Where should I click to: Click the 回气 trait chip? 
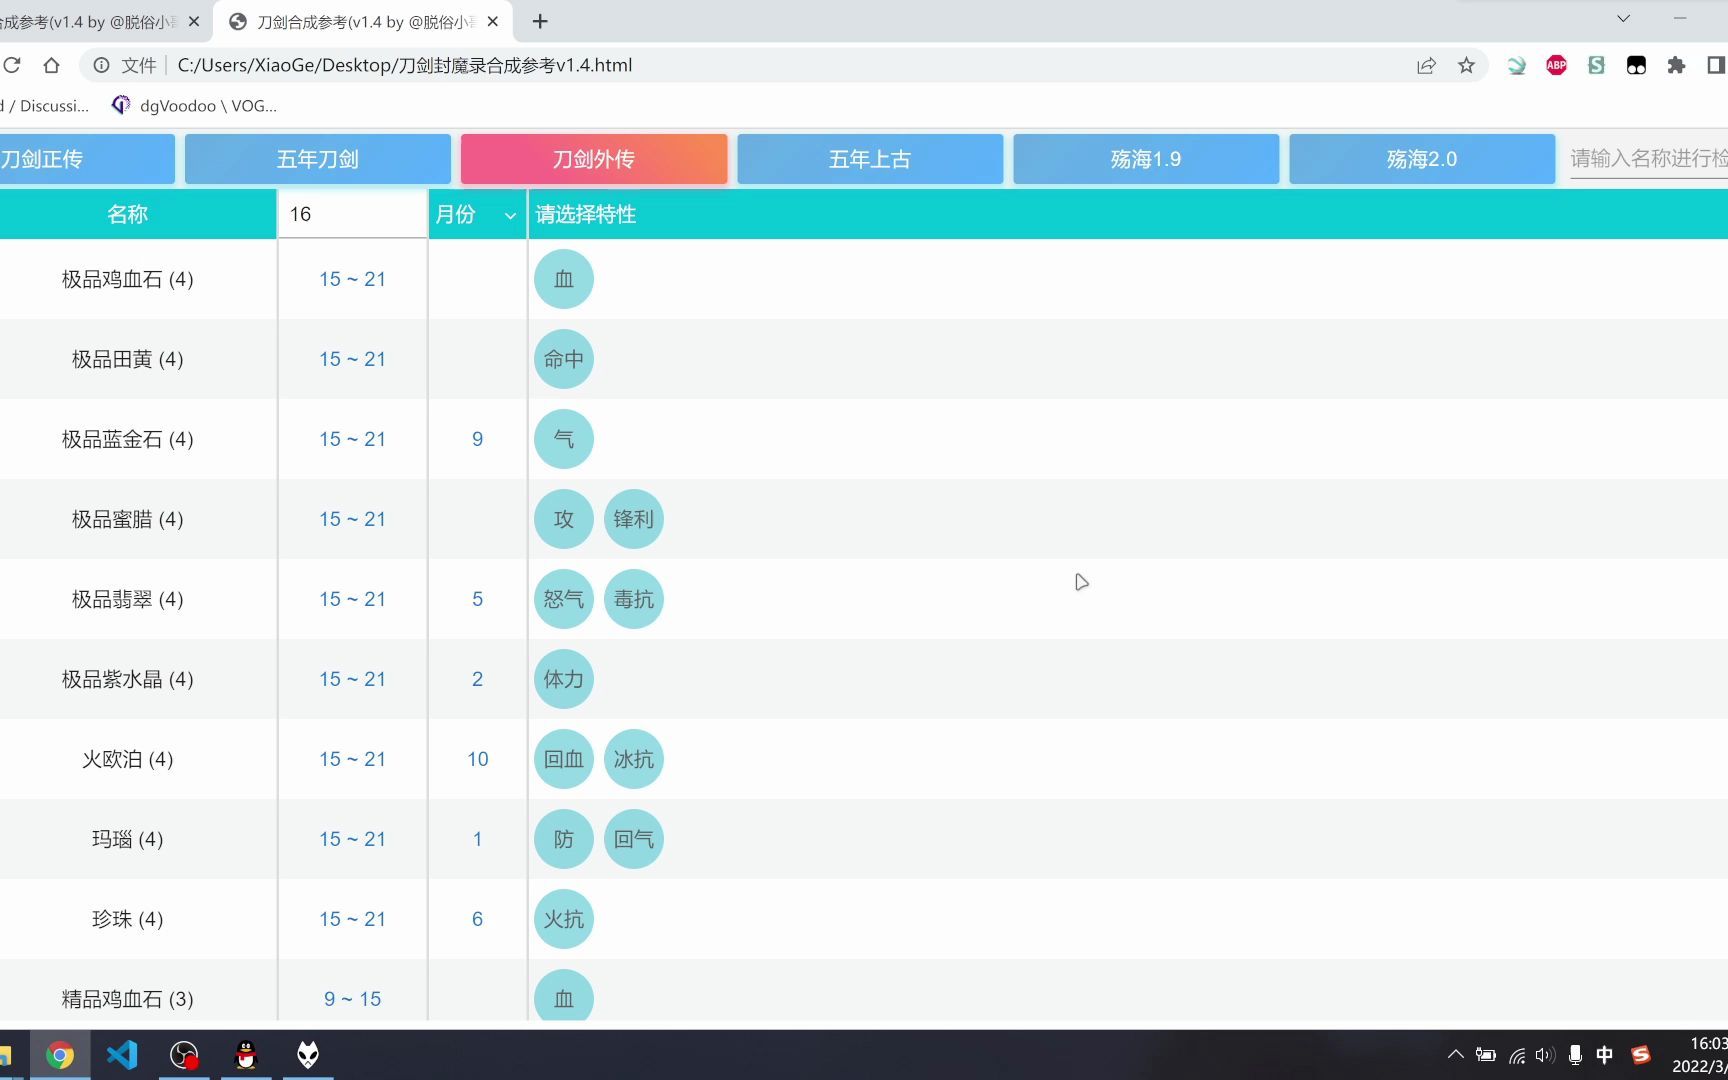[x=634, y=839]
